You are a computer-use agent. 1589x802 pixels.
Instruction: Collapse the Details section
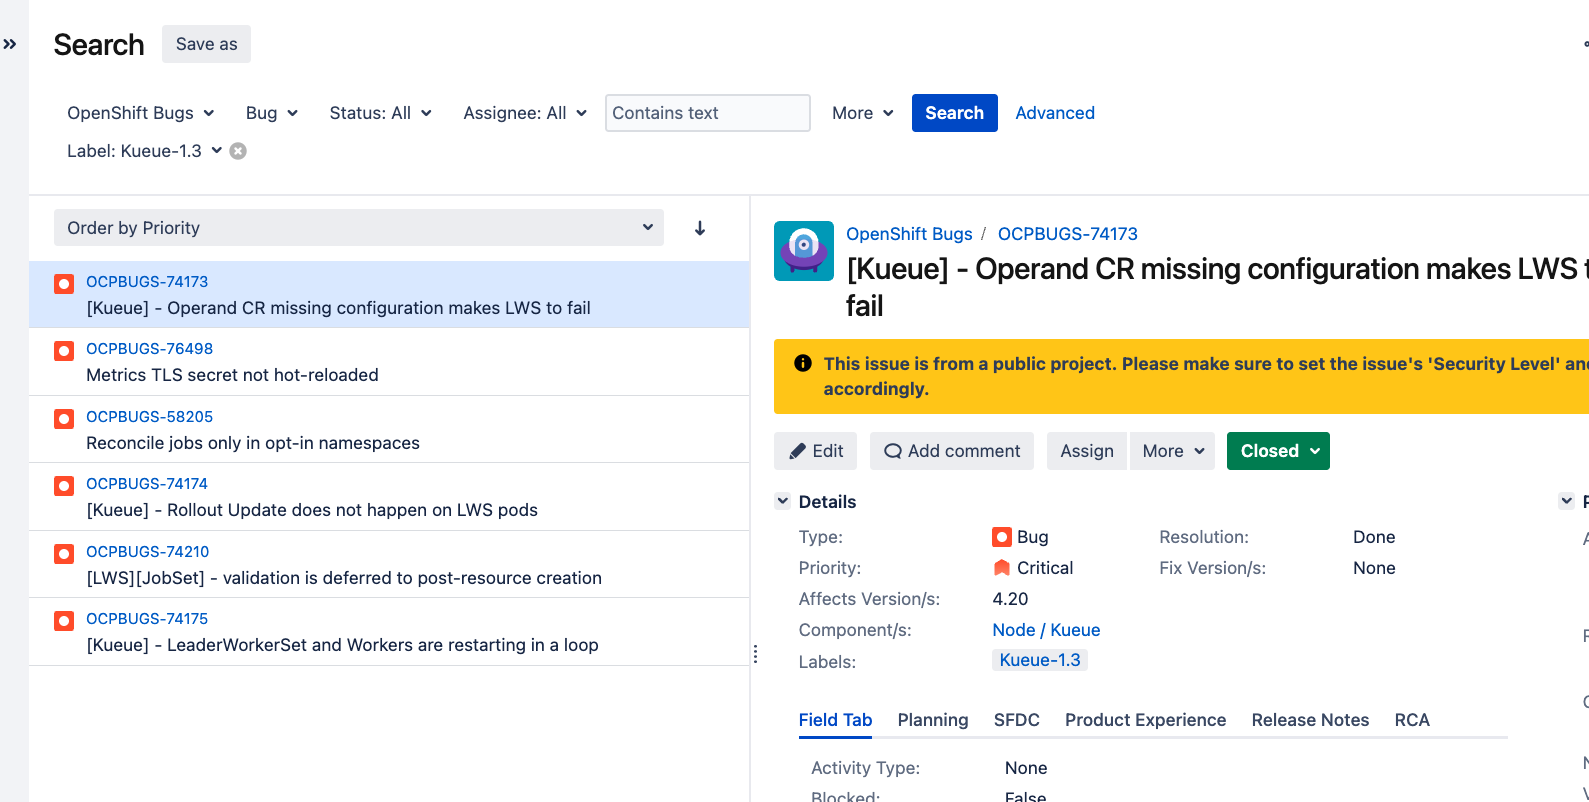coord(783,501)
